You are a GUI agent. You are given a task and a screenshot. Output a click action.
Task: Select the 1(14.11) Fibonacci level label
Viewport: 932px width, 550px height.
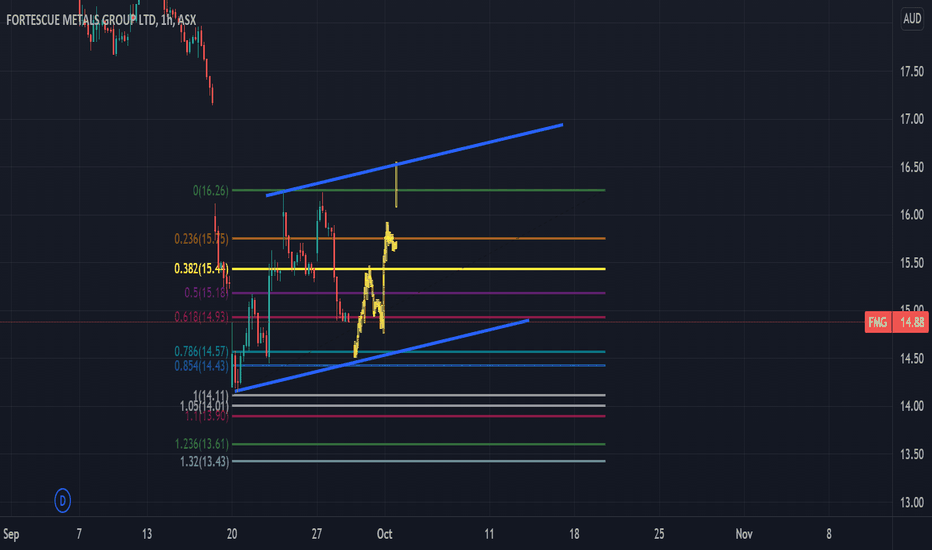coord(210,395)
